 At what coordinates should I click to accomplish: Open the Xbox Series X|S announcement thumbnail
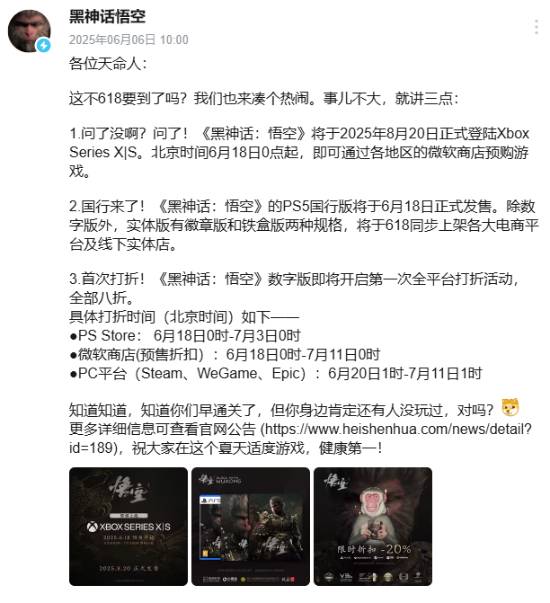(x=128, y=526)
